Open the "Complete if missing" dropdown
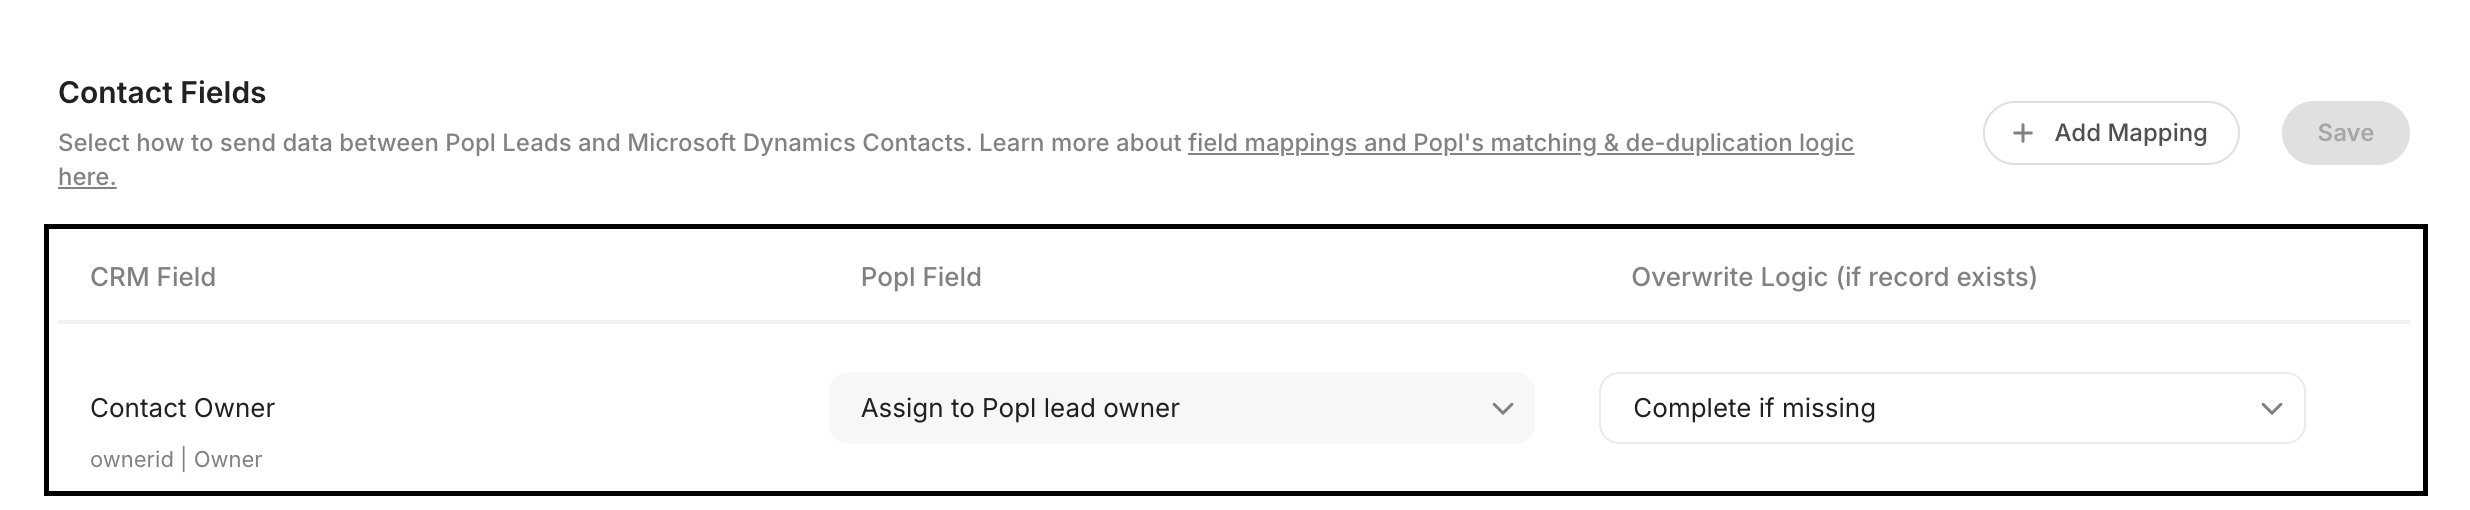 point(1950,408)
